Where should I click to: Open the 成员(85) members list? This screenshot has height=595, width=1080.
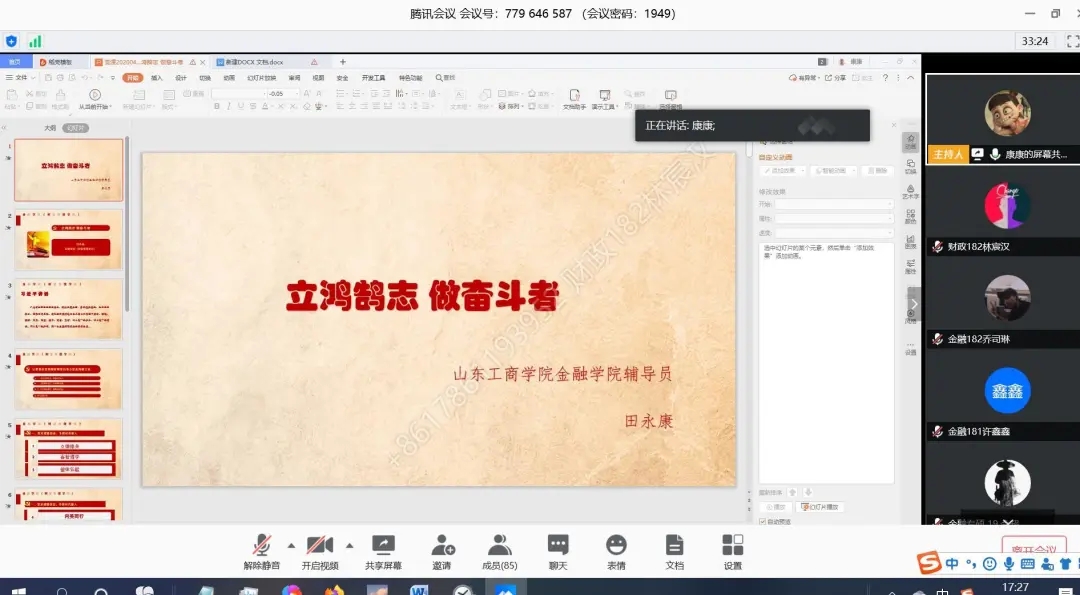(x=499, y=545)
